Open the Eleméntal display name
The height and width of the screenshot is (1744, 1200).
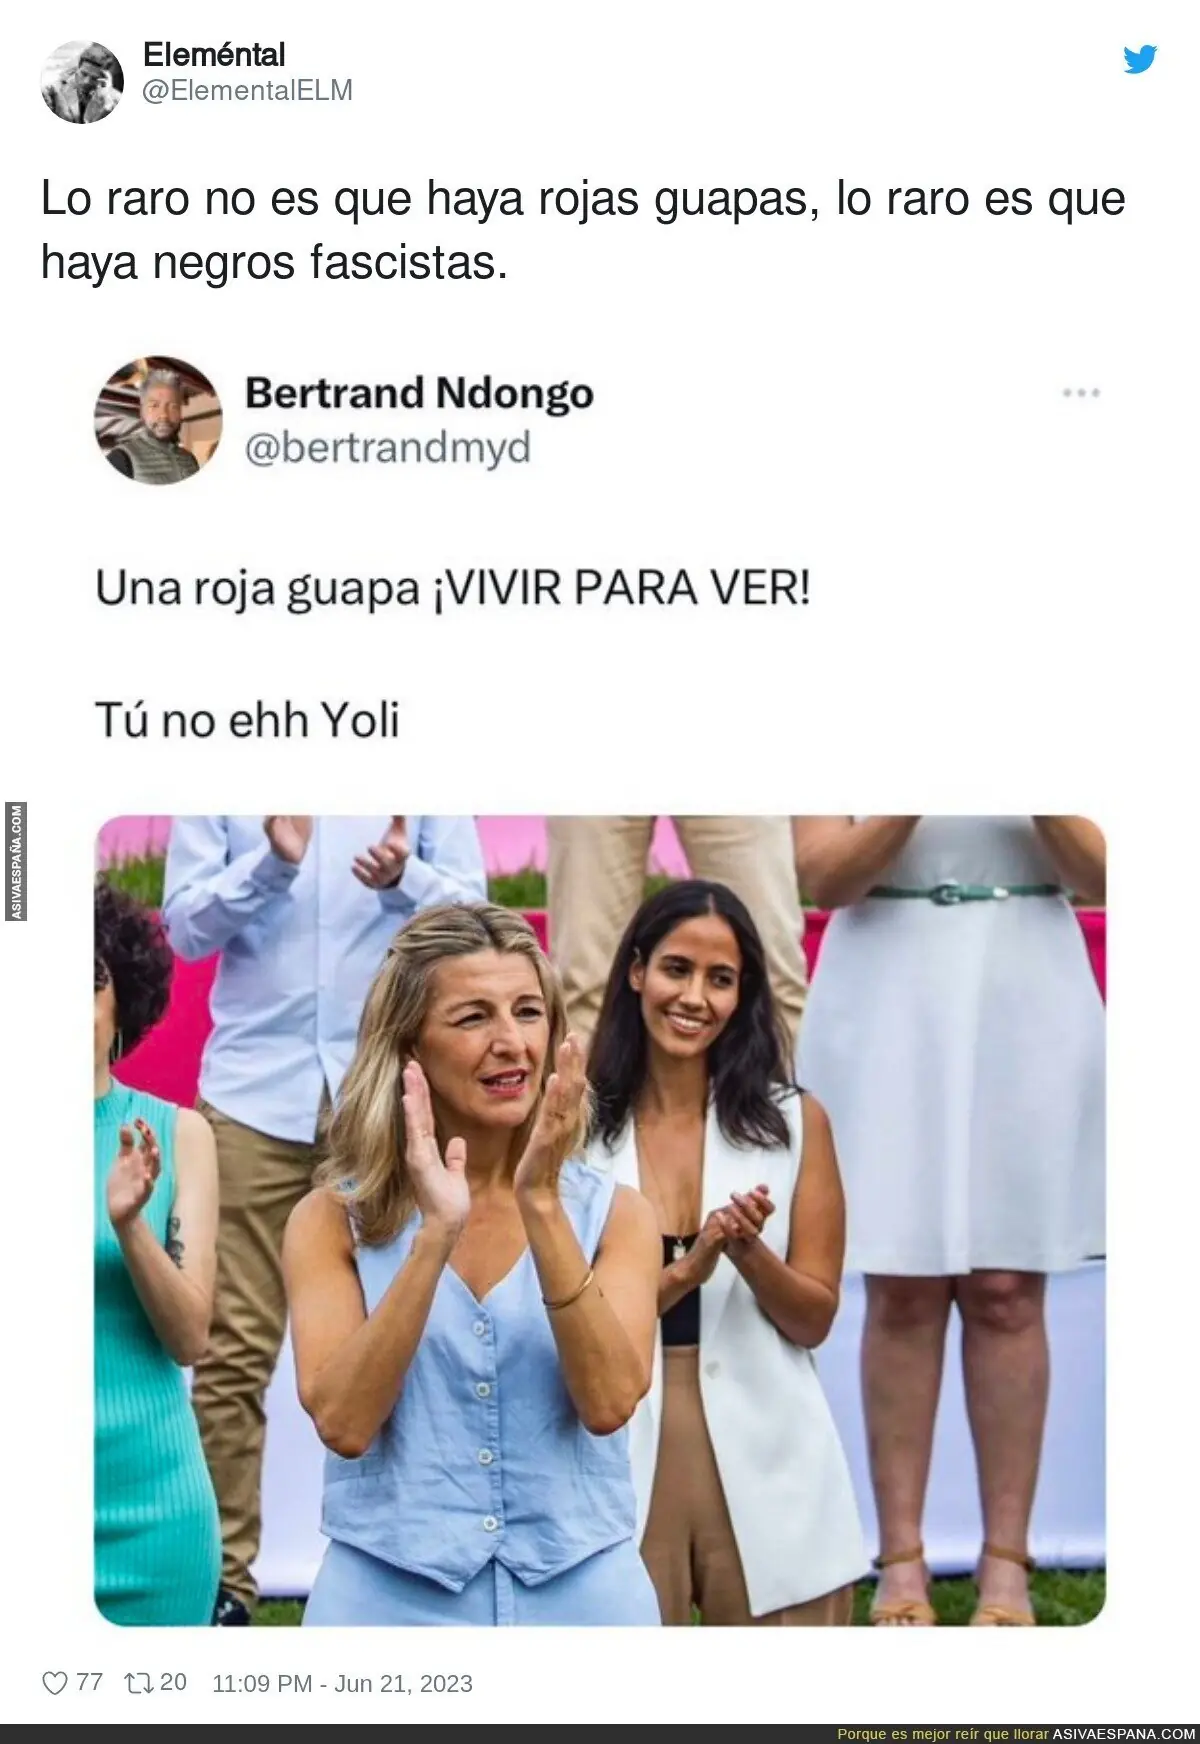click(214, 54)
